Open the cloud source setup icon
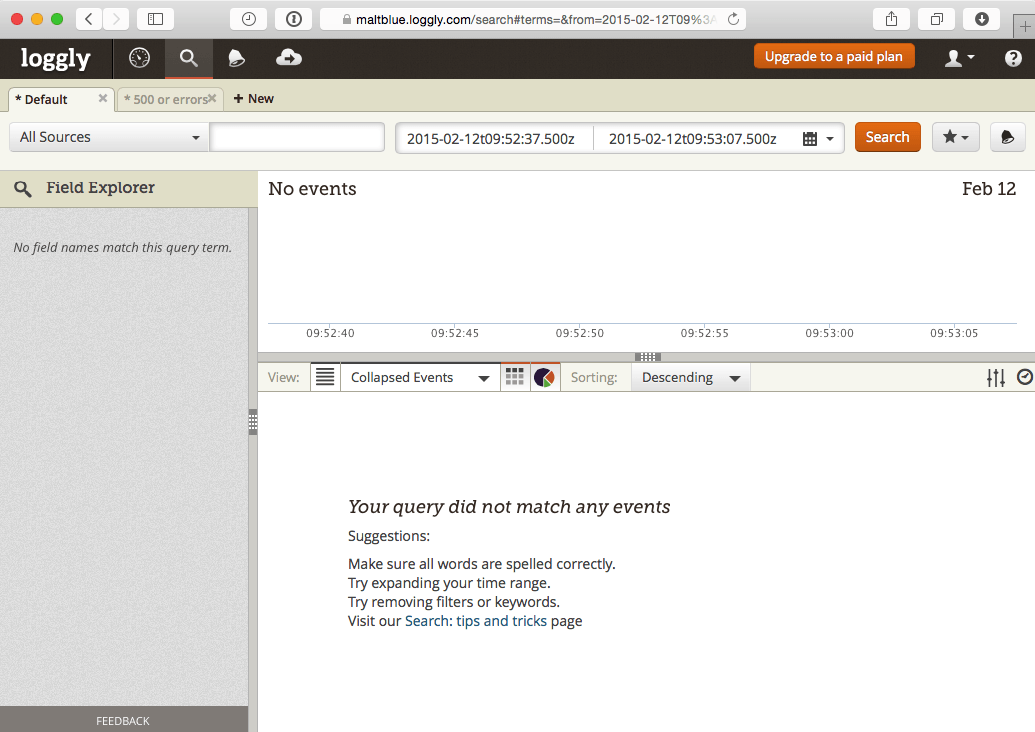This screenshot has width=1035, height=732. (x=288, y=58)
